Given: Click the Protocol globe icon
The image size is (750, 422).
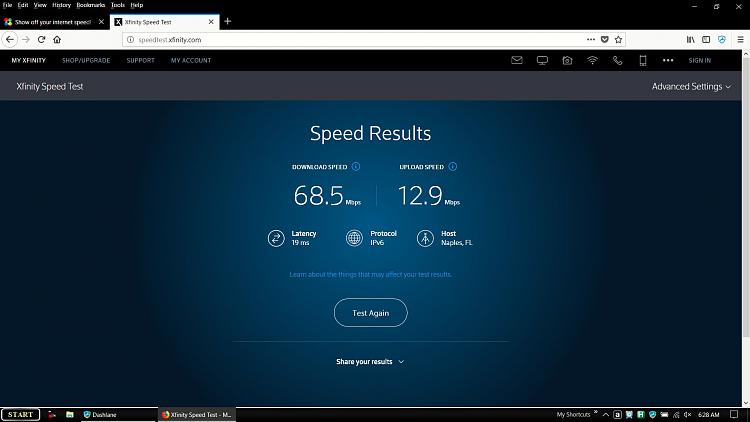Looking at the screenshot, I should 354,238.
